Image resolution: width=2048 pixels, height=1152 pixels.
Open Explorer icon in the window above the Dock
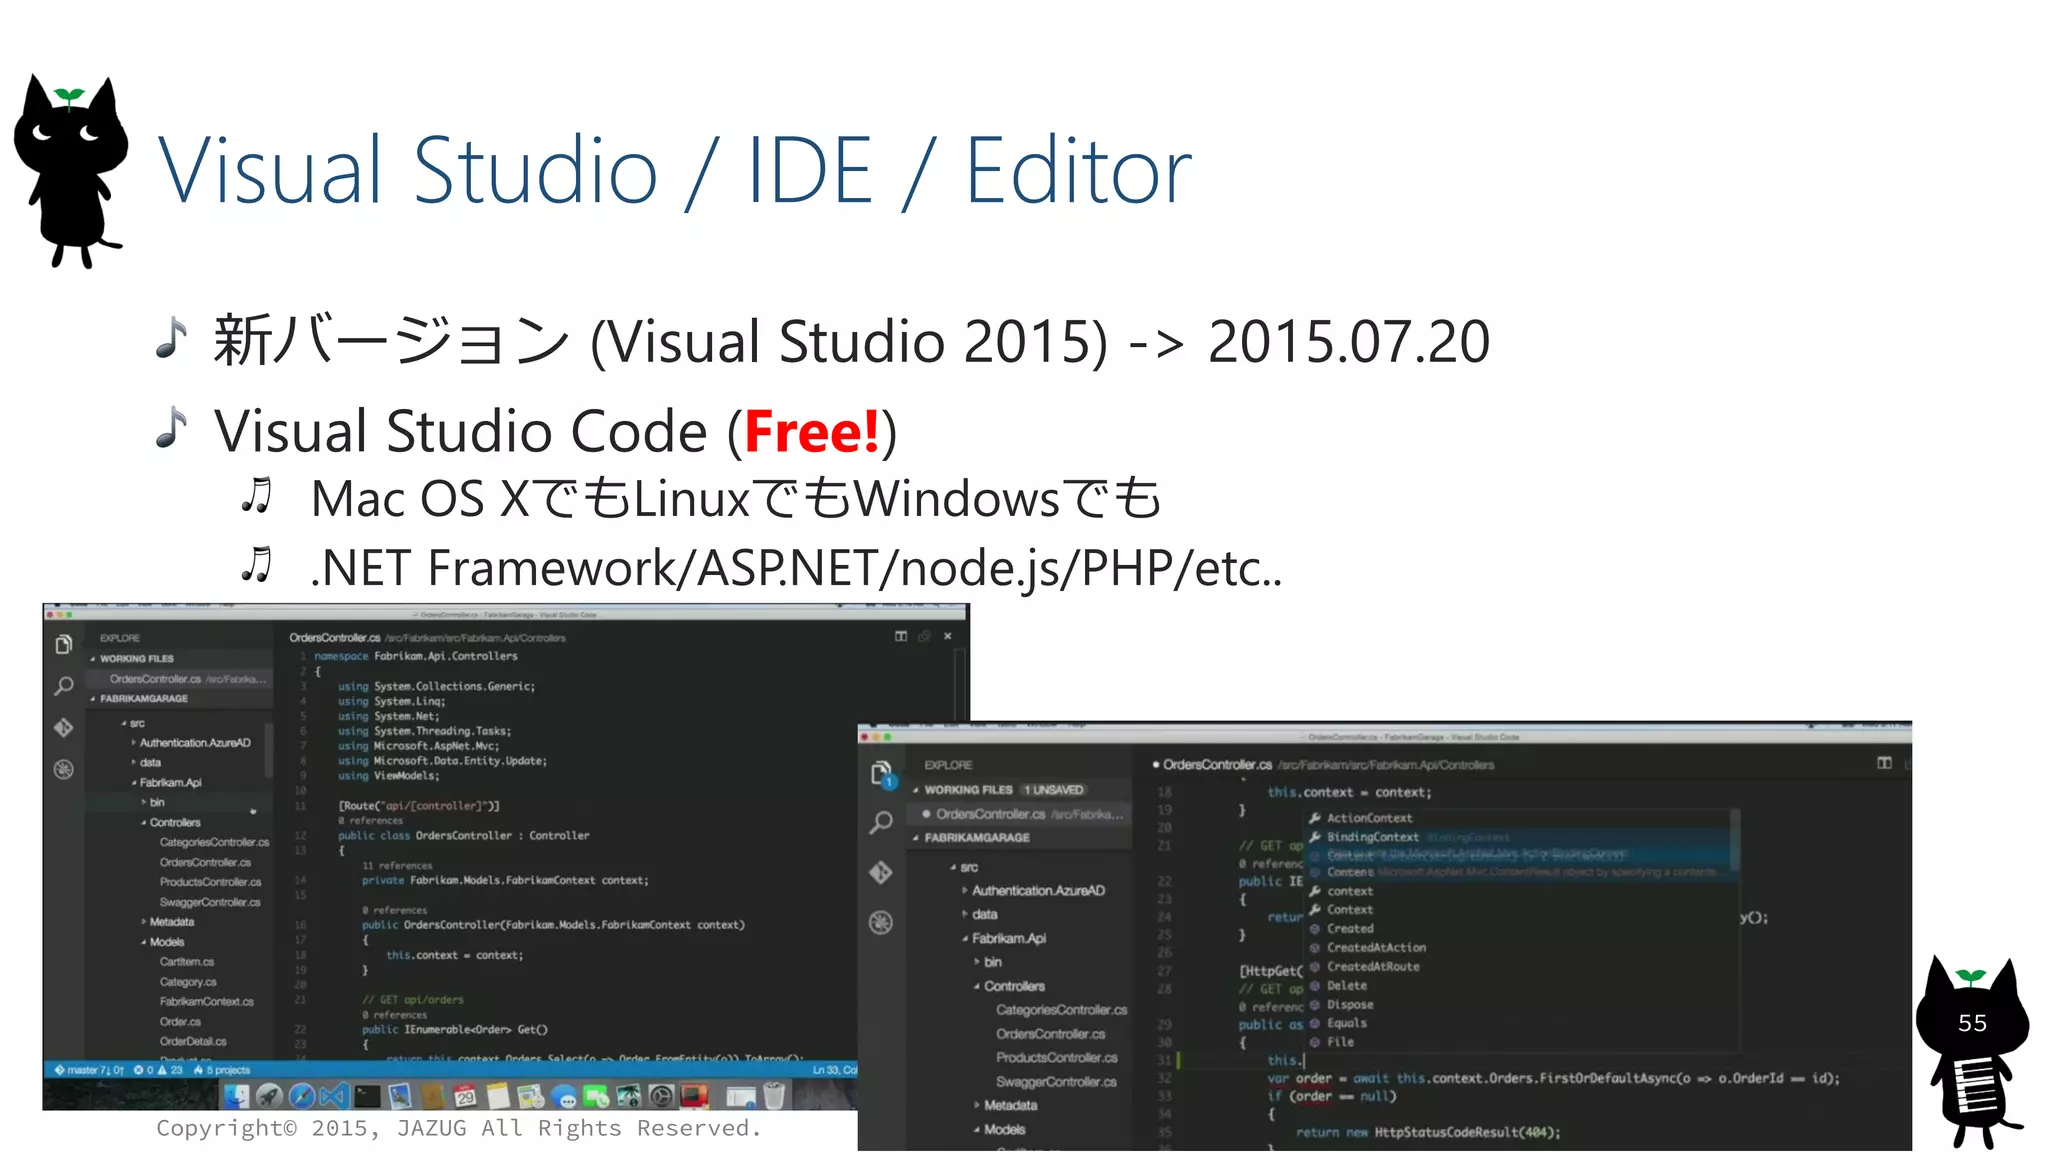click(x=64, y=645)
